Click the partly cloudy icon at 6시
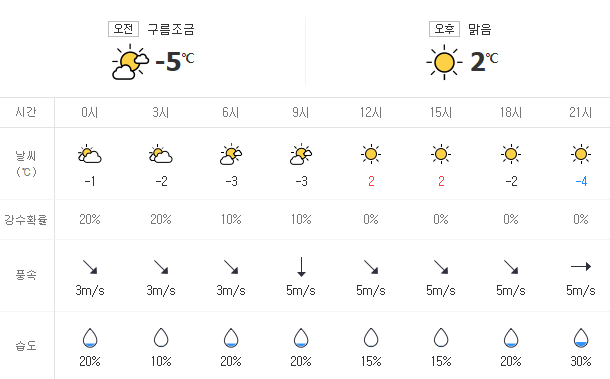This screenshot has width=610, height=379. point(231,154)
